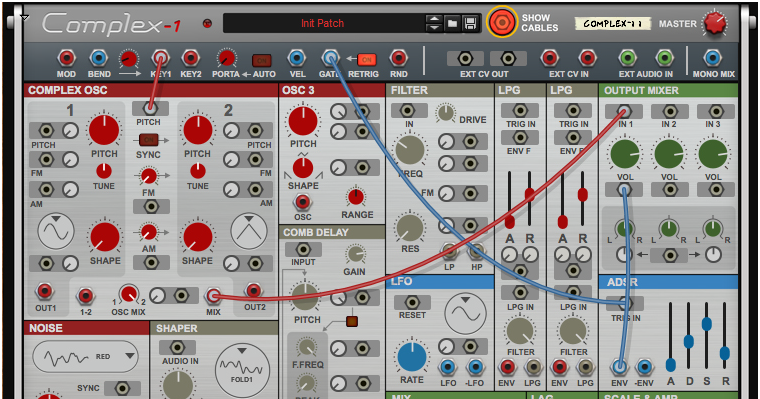Viewport: 760px width, 399px height.
Task: Click the MONO MIX output jack
Action: pyautogui.click(x=712, y=58)
